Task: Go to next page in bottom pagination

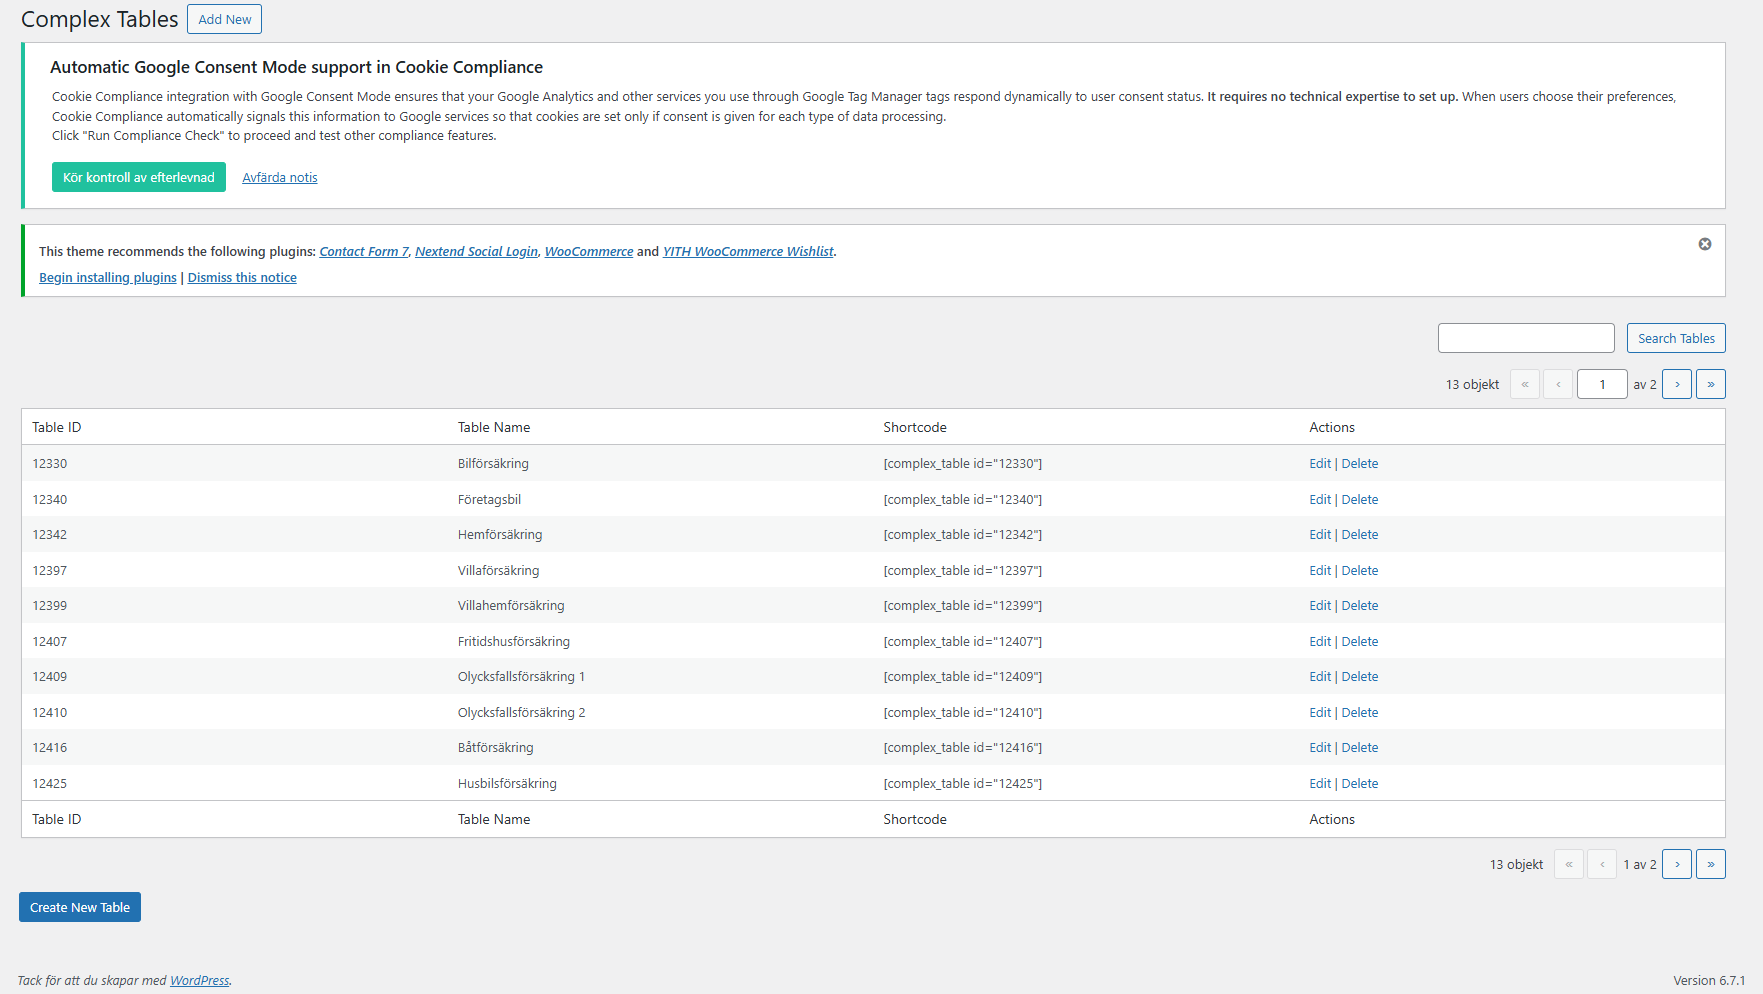Action: tap(1676, 864)
